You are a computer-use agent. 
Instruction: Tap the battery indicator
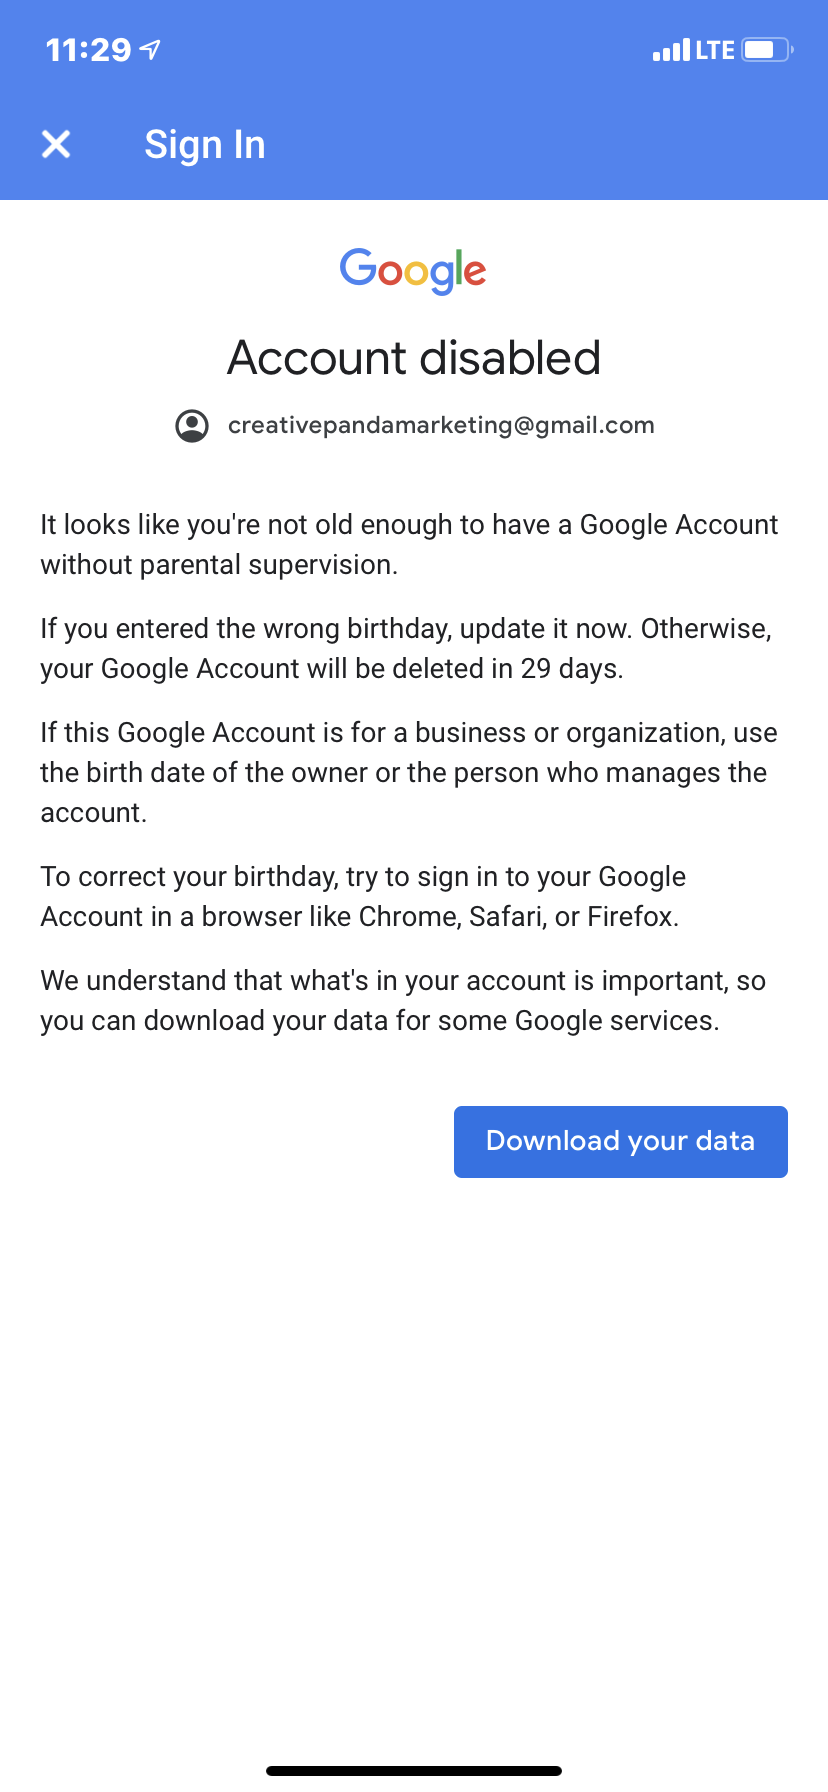(x=767, y=50)
